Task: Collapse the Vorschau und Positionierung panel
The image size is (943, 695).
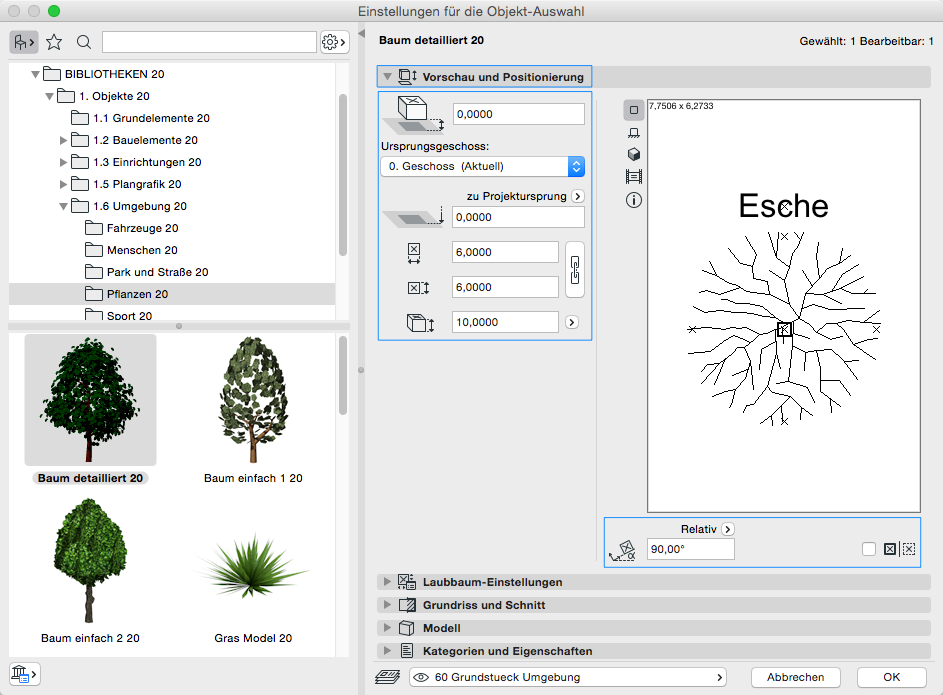Action: [386, 76]
